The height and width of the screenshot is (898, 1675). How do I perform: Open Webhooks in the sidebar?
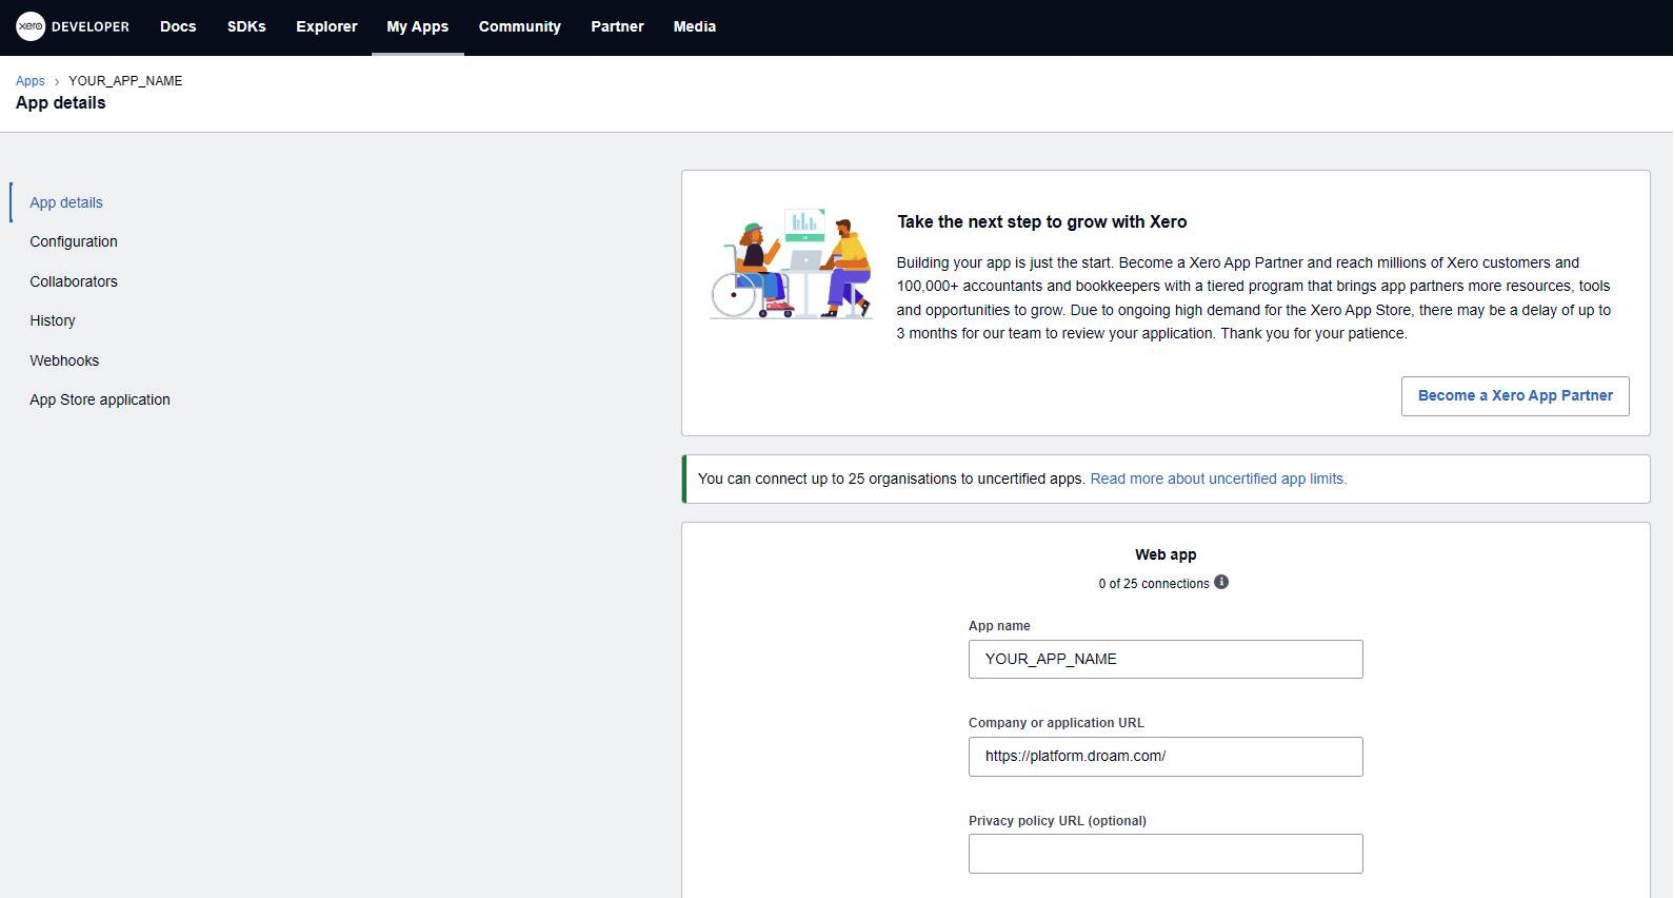[x=64, y=361]
